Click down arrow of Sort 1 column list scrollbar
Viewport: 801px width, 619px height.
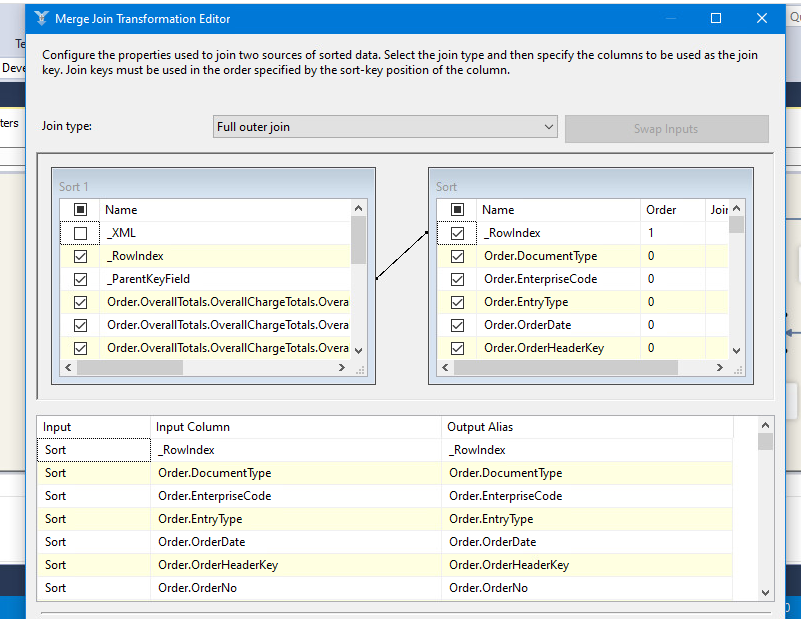[x=358, y=350]
